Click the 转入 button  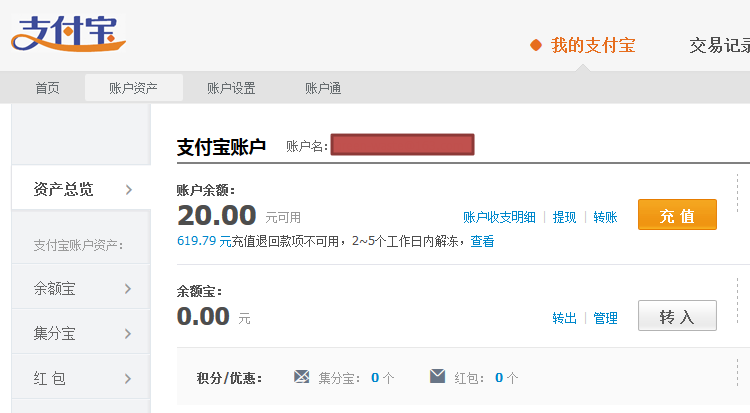click(x=677, y=316)
